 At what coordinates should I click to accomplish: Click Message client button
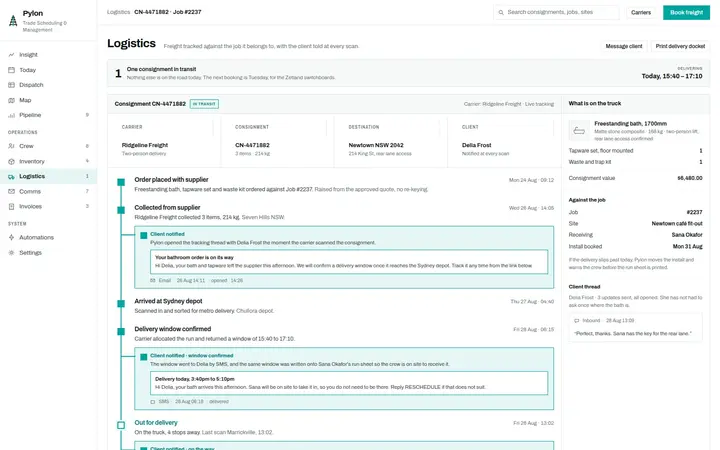(624, 46)
